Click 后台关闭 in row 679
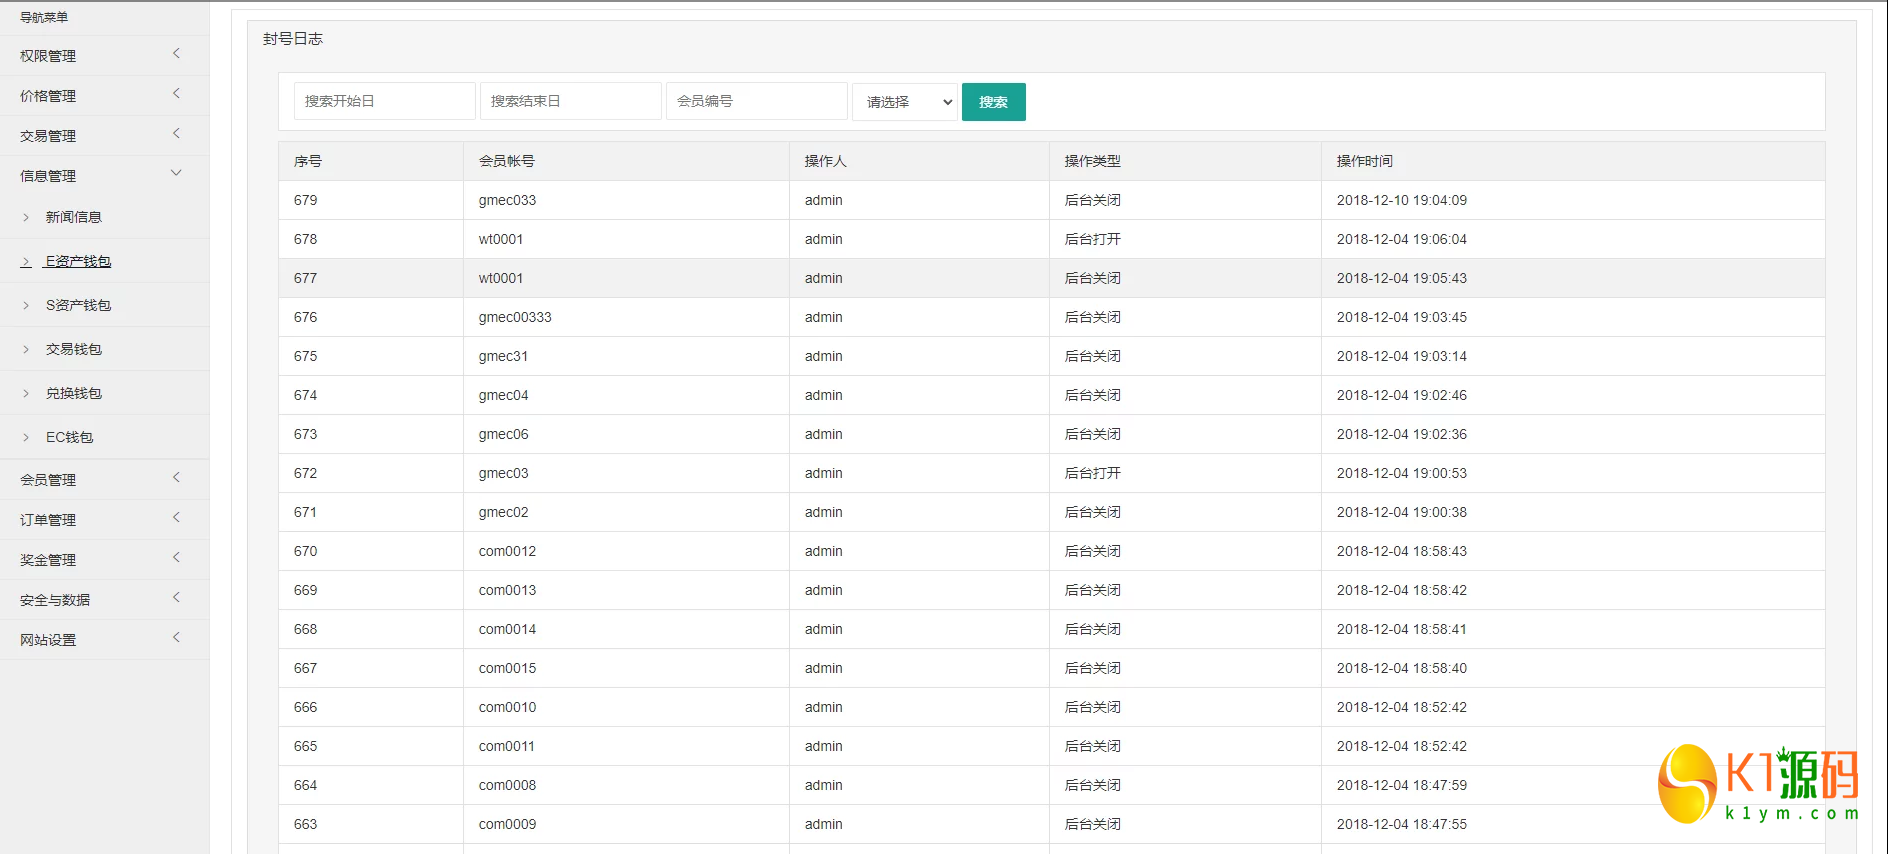1888x854 pixels. tap(1093, 200)
